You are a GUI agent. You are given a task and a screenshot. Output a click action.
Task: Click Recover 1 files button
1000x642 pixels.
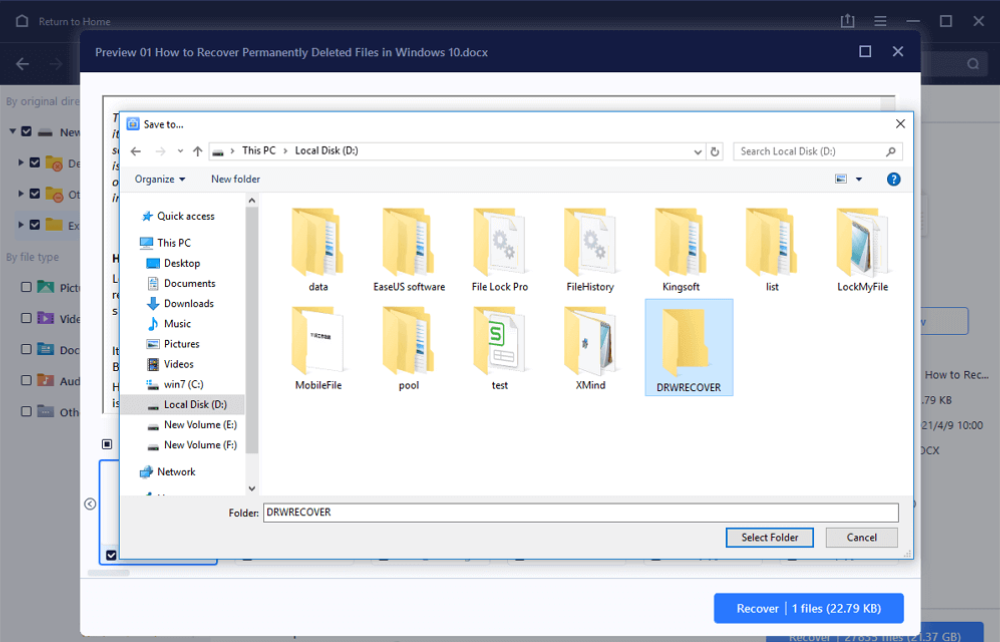click(809, 608)
